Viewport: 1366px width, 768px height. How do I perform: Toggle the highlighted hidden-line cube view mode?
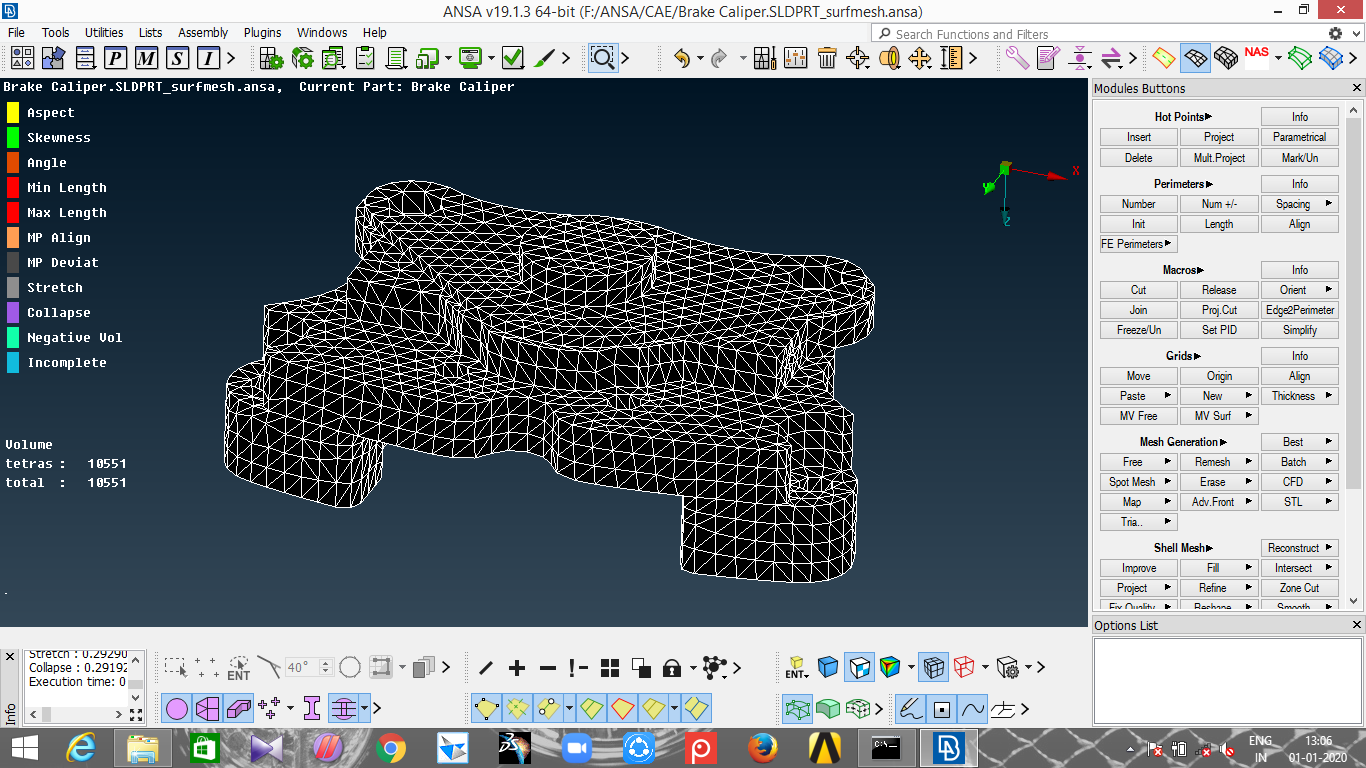click(859, 667)
